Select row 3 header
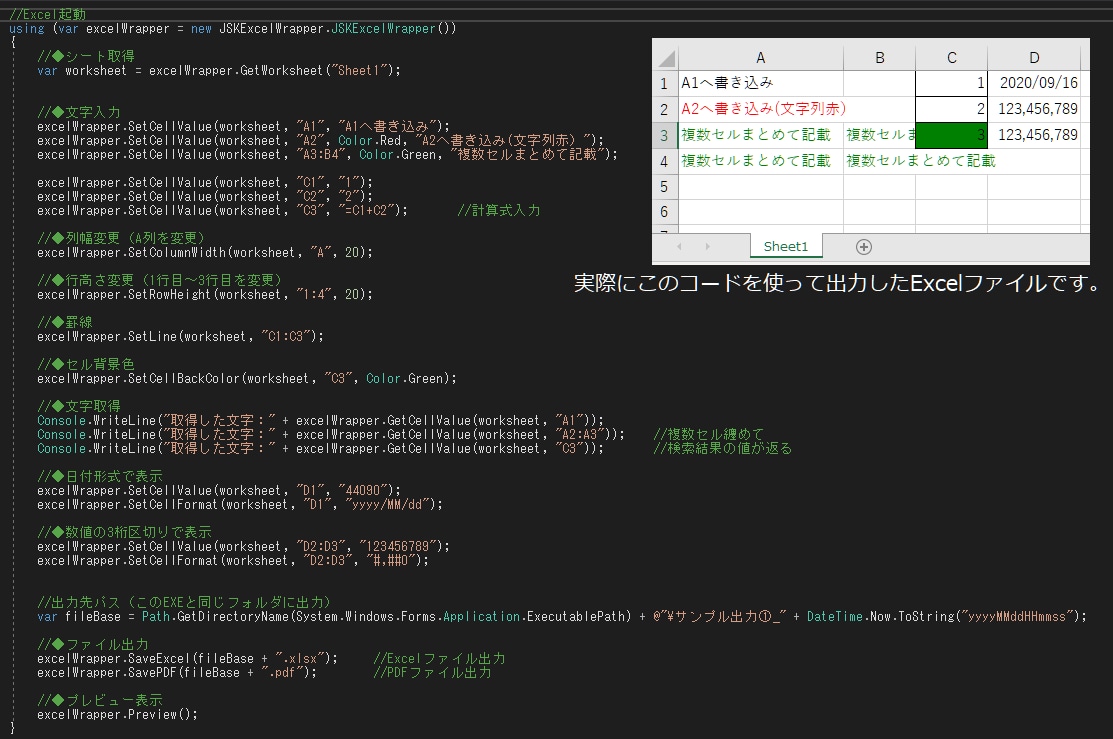1113x739 pixels. [x=664, y=135]
